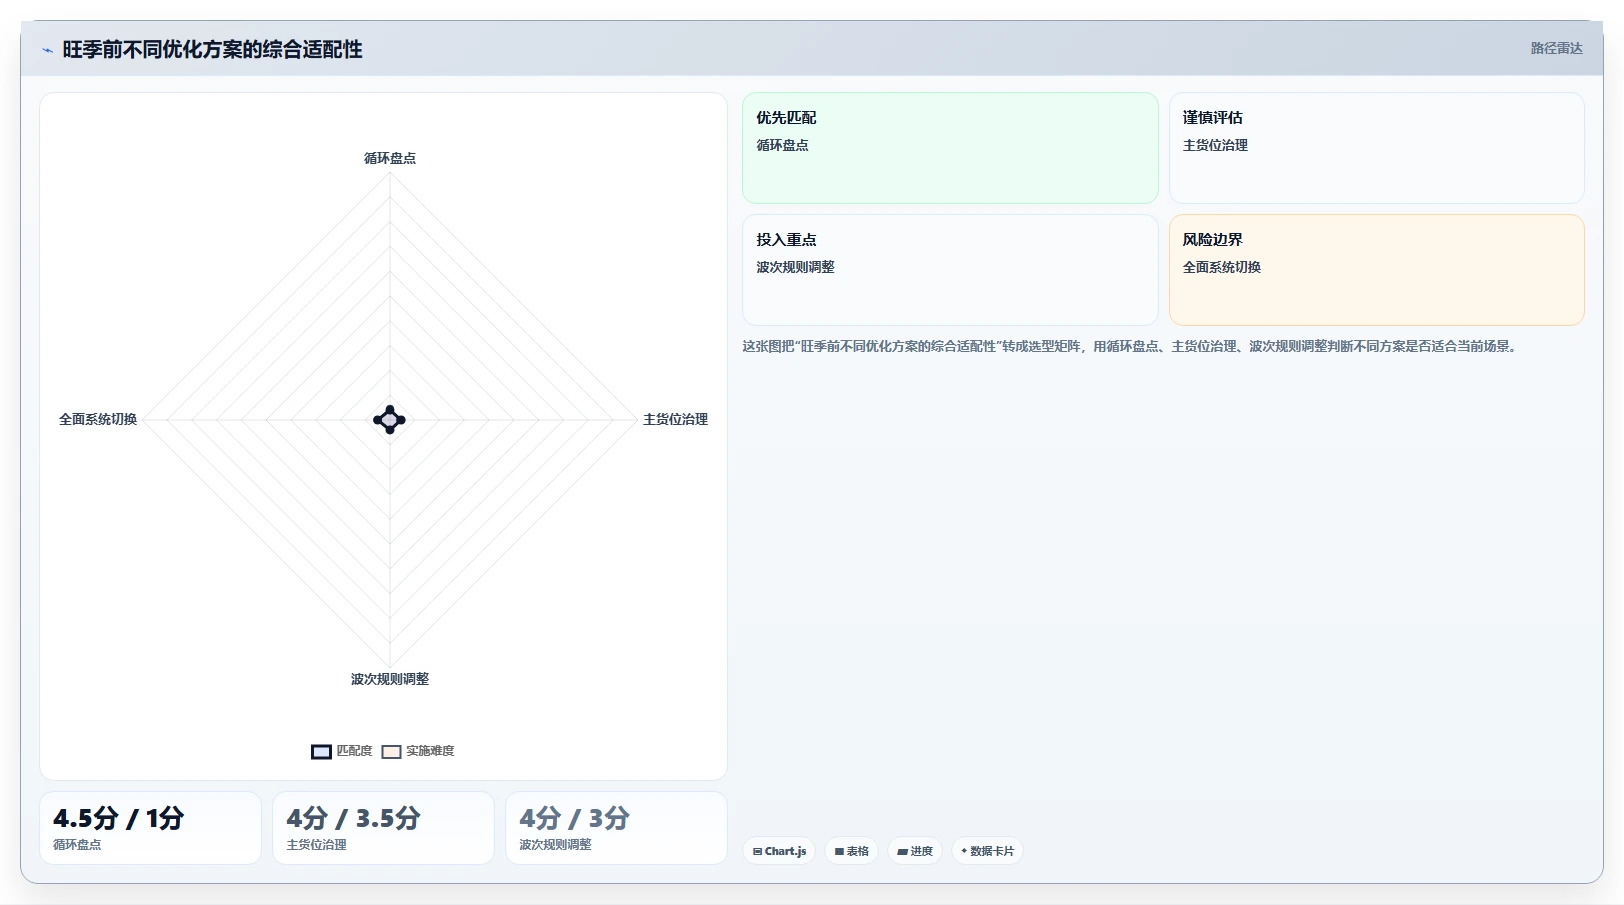Click the 投入重点 card heading
Viewport: 1624px width, 905px height.
pos(786,240)
